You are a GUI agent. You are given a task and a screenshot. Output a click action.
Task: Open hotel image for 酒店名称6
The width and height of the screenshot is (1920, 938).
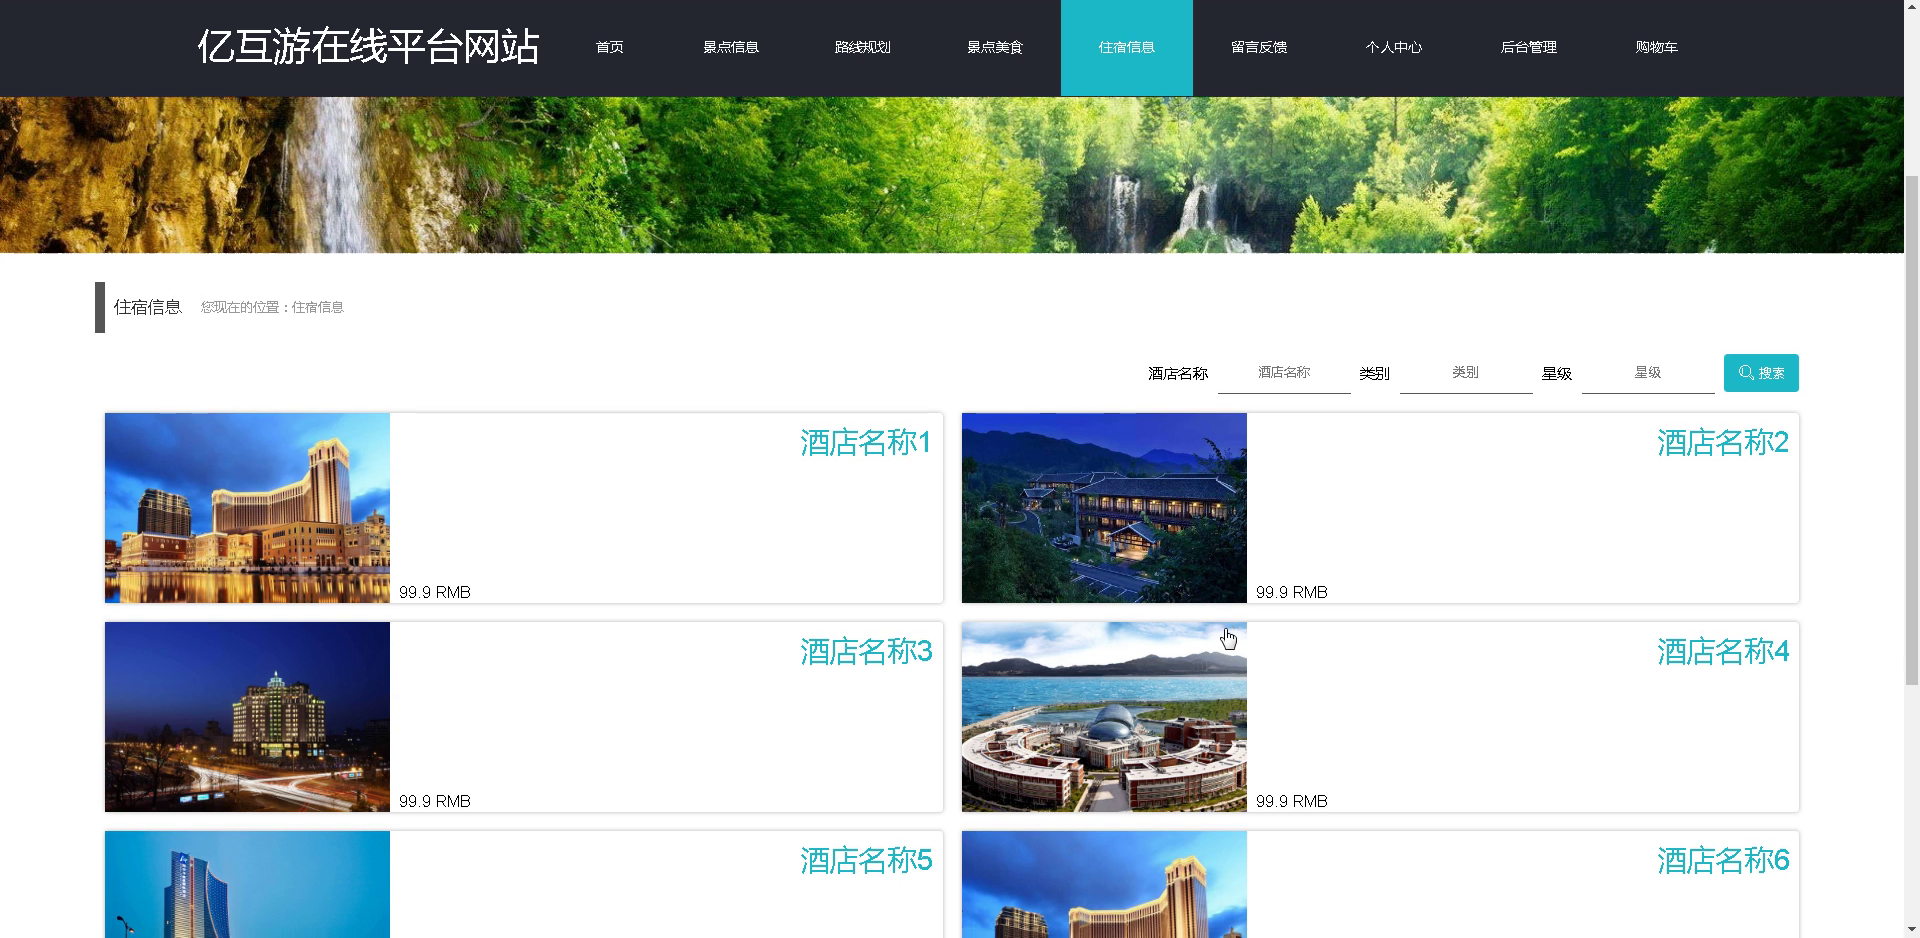[x=1104, y=884]
